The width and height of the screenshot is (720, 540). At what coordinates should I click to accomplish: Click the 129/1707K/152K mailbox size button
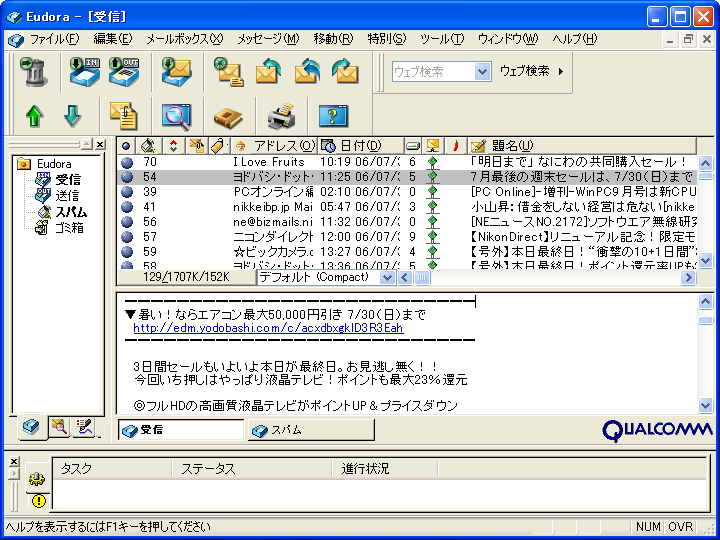[x=186, y=277]
